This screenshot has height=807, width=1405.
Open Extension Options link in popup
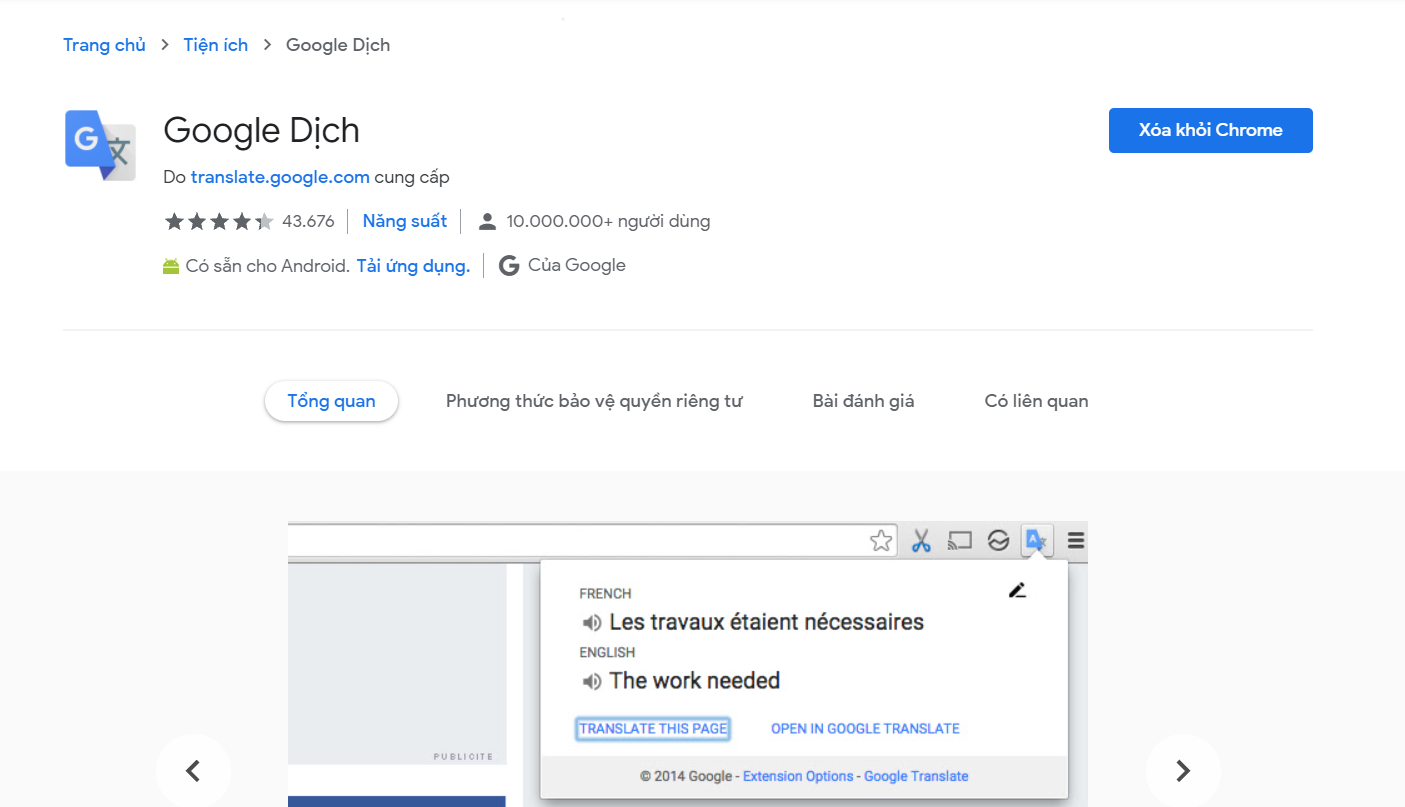point(798,776)
